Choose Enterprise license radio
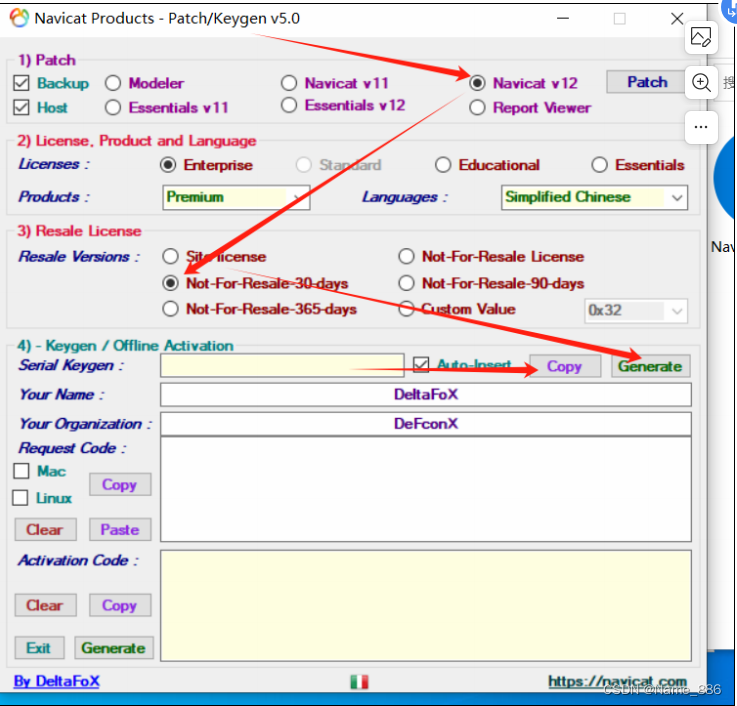Viewport: 737px width, 706px height. tap(168, 165)
